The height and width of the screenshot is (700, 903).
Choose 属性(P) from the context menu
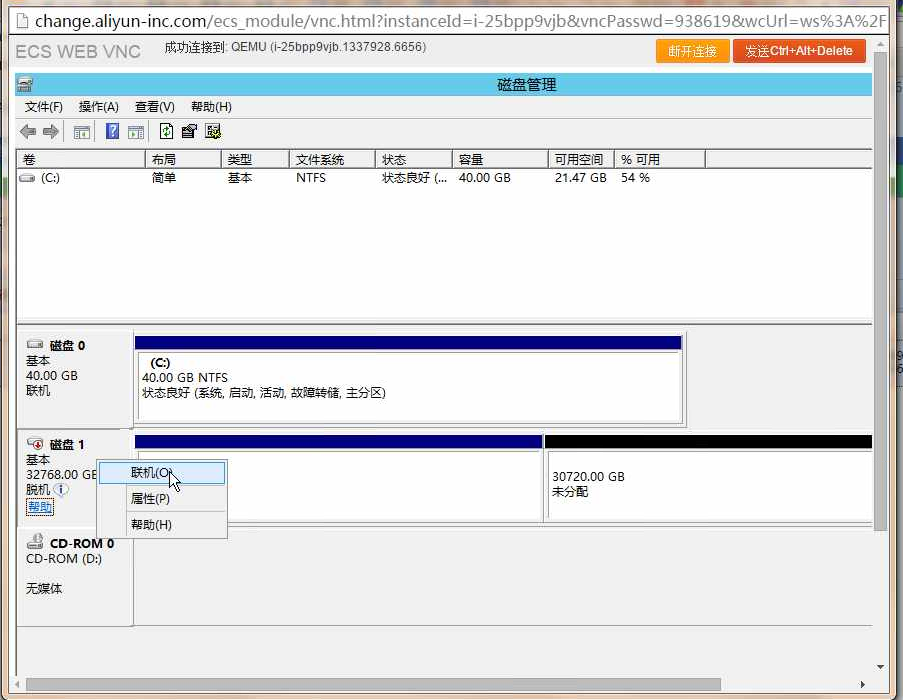[x=150, y=499]
